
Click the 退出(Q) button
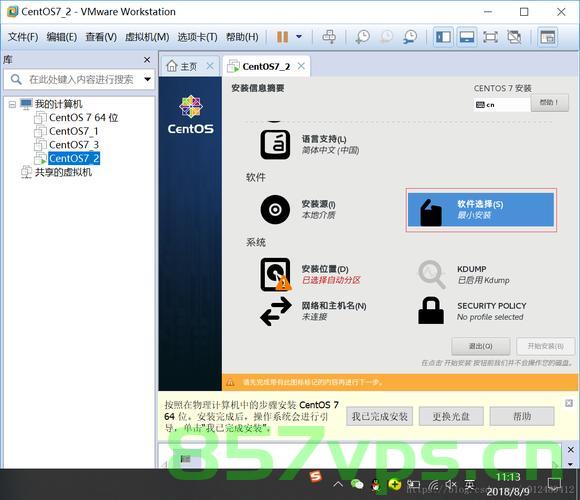point(481,346)
